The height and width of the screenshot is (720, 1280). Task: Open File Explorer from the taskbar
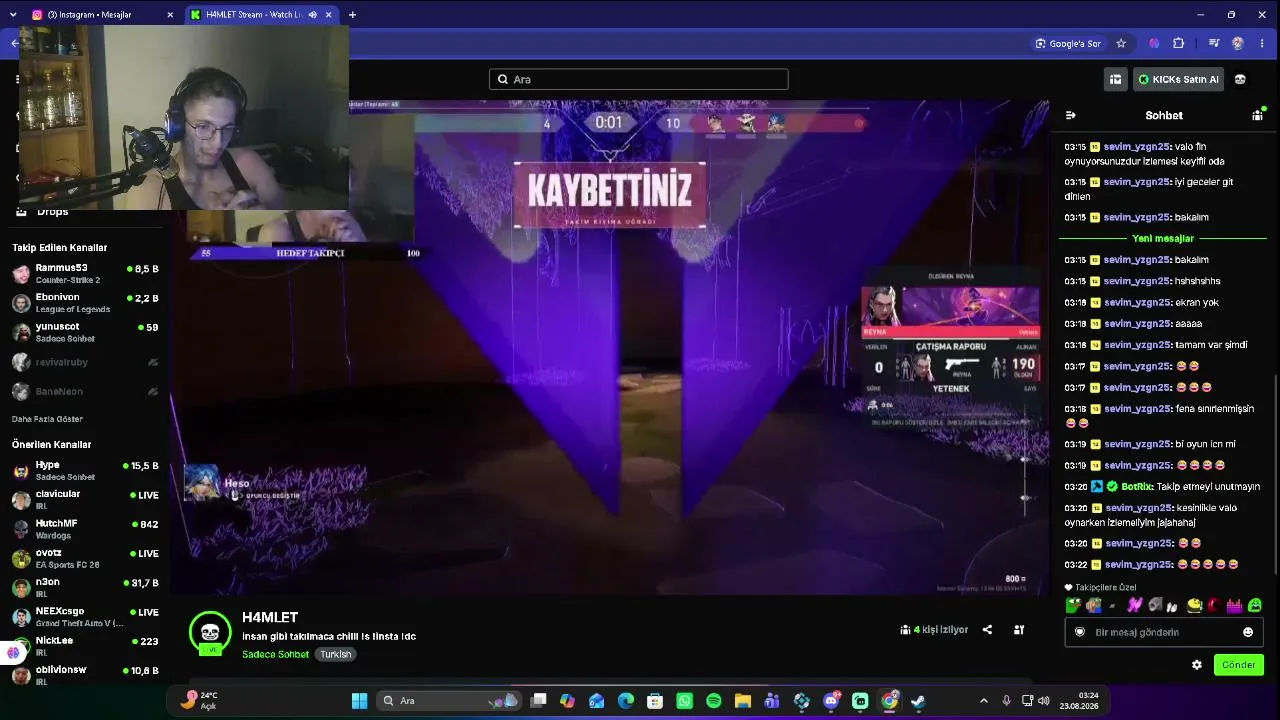(x=743, y=701)
